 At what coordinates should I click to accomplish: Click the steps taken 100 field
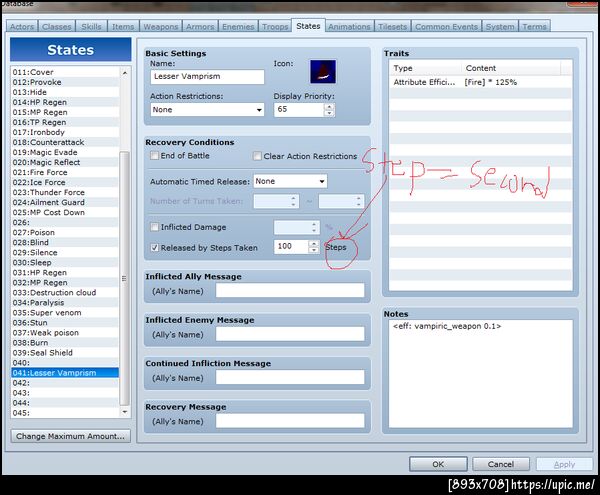pyautogui.click(x=291, y=246)
